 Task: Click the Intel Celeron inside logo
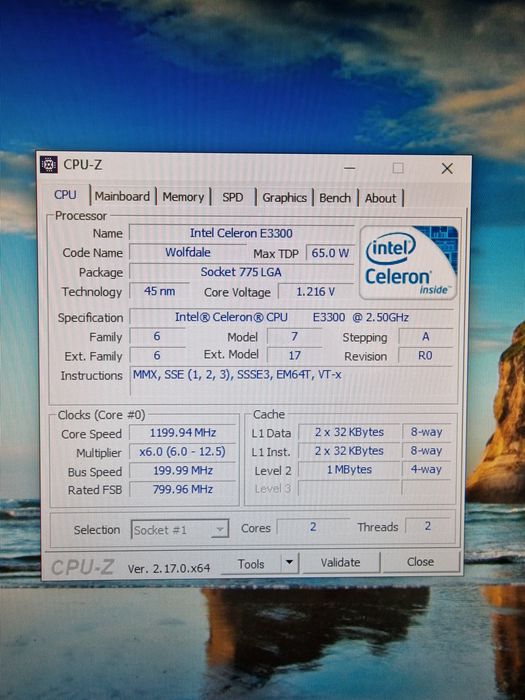408,262
